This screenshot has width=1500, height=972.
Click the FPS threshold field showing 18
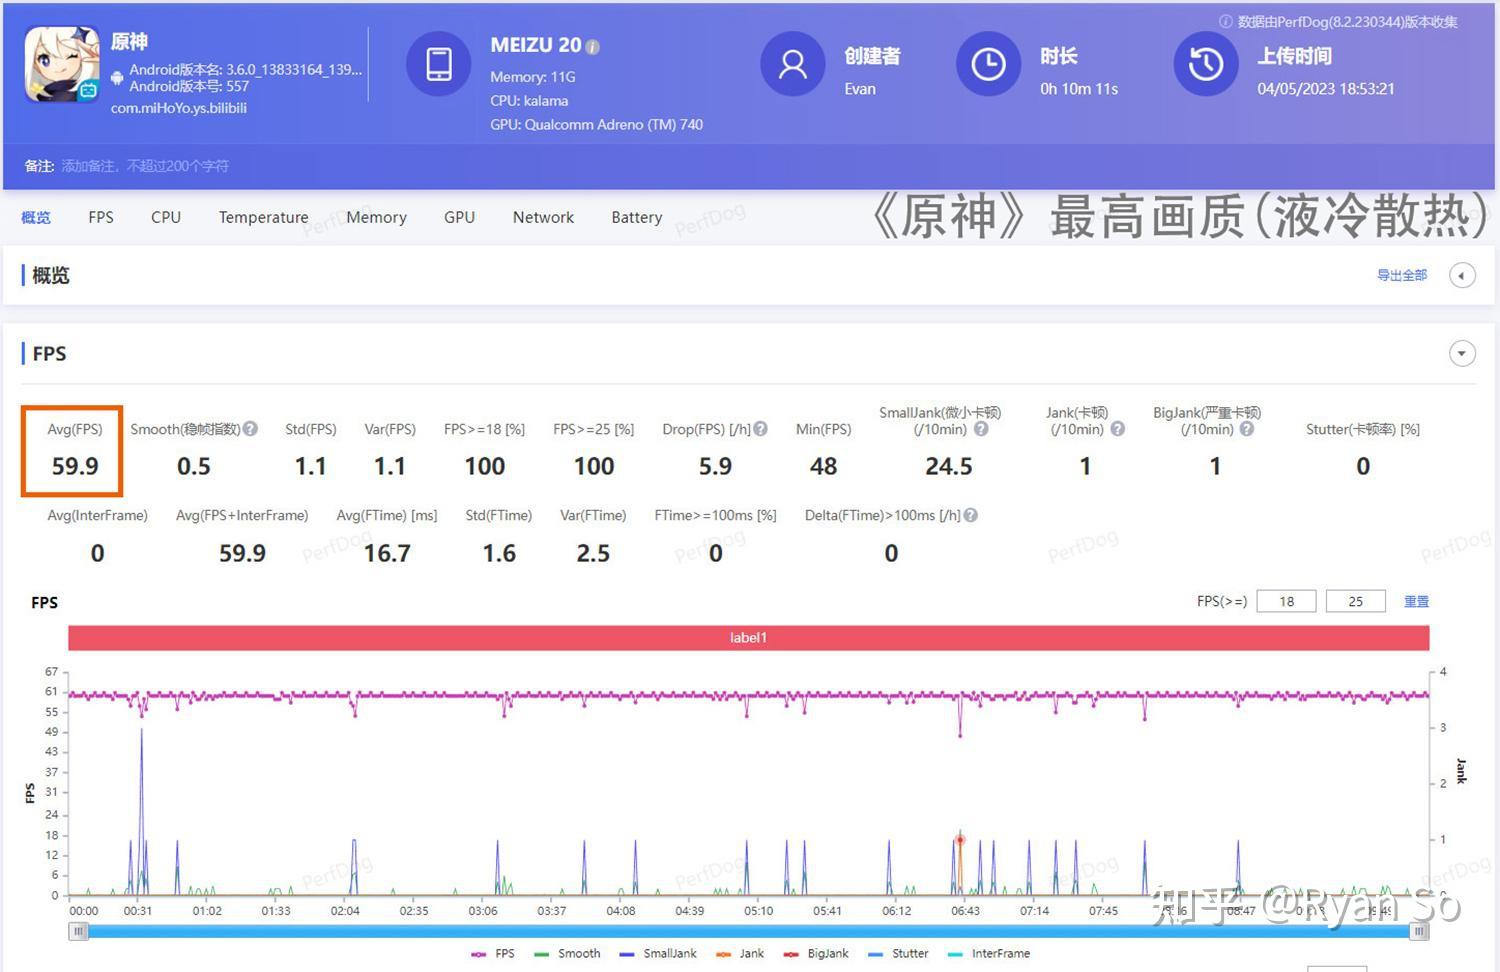[x=1286, y=601]
